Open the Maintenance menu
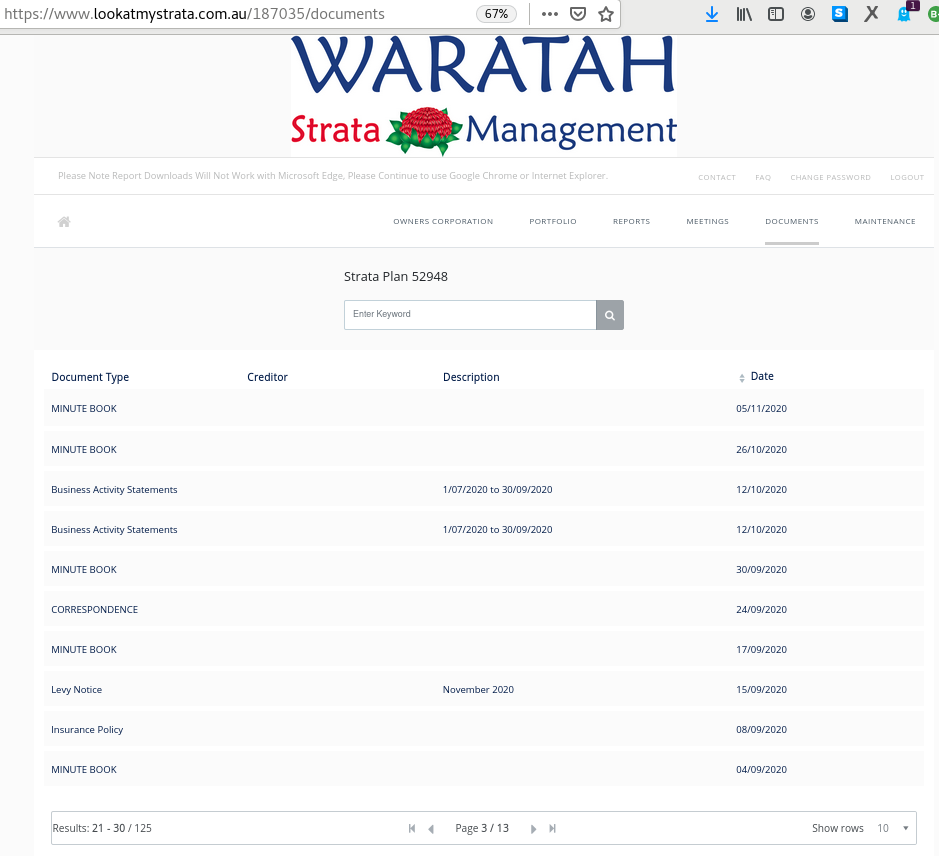The image size is (939, 856). (x=885, y=222)
